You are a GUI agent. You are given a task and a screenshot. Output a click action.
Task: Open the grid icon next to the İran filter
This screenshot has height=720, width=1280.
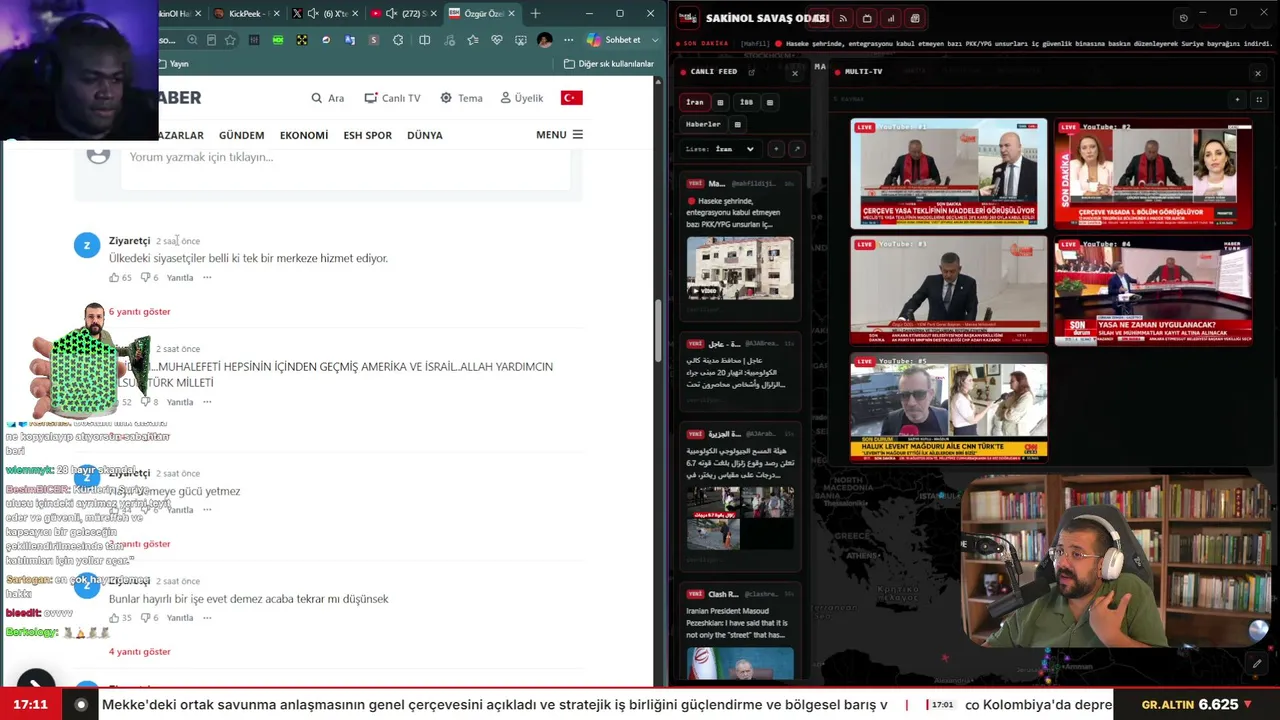click(720, 102)
